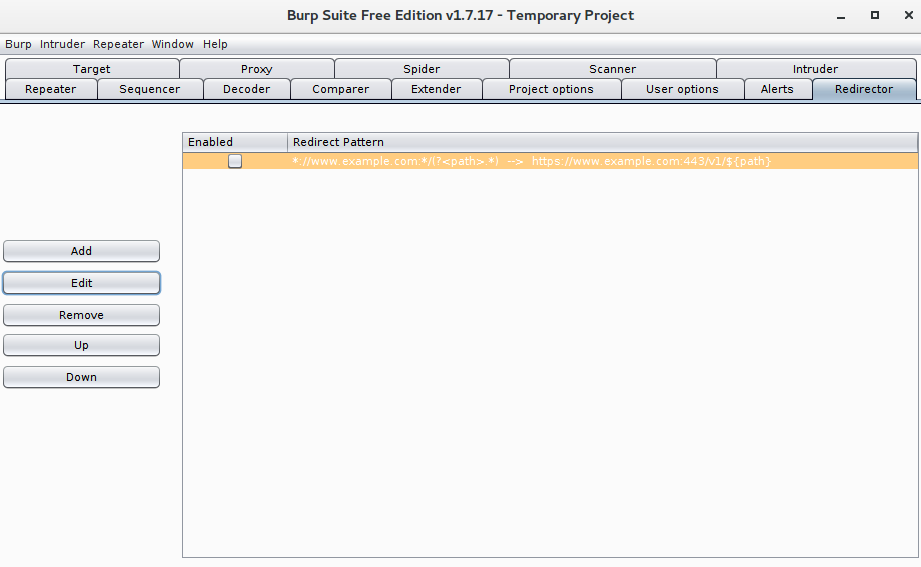
Task: Open the Burp menu
Action: [x=18, y=44]
